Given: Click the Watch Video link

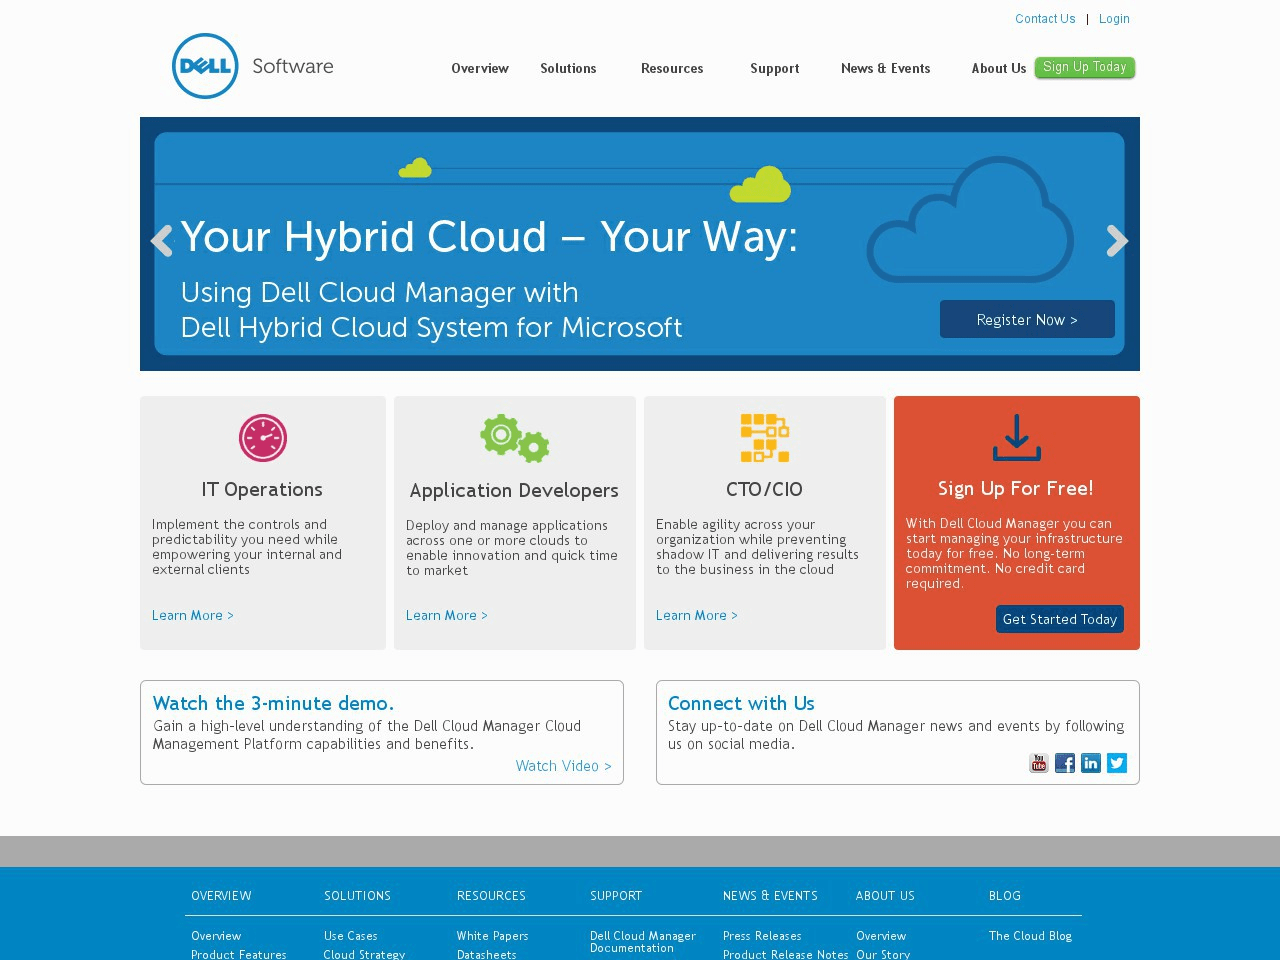Looking at the screenshot, I should tap(564, 766).
